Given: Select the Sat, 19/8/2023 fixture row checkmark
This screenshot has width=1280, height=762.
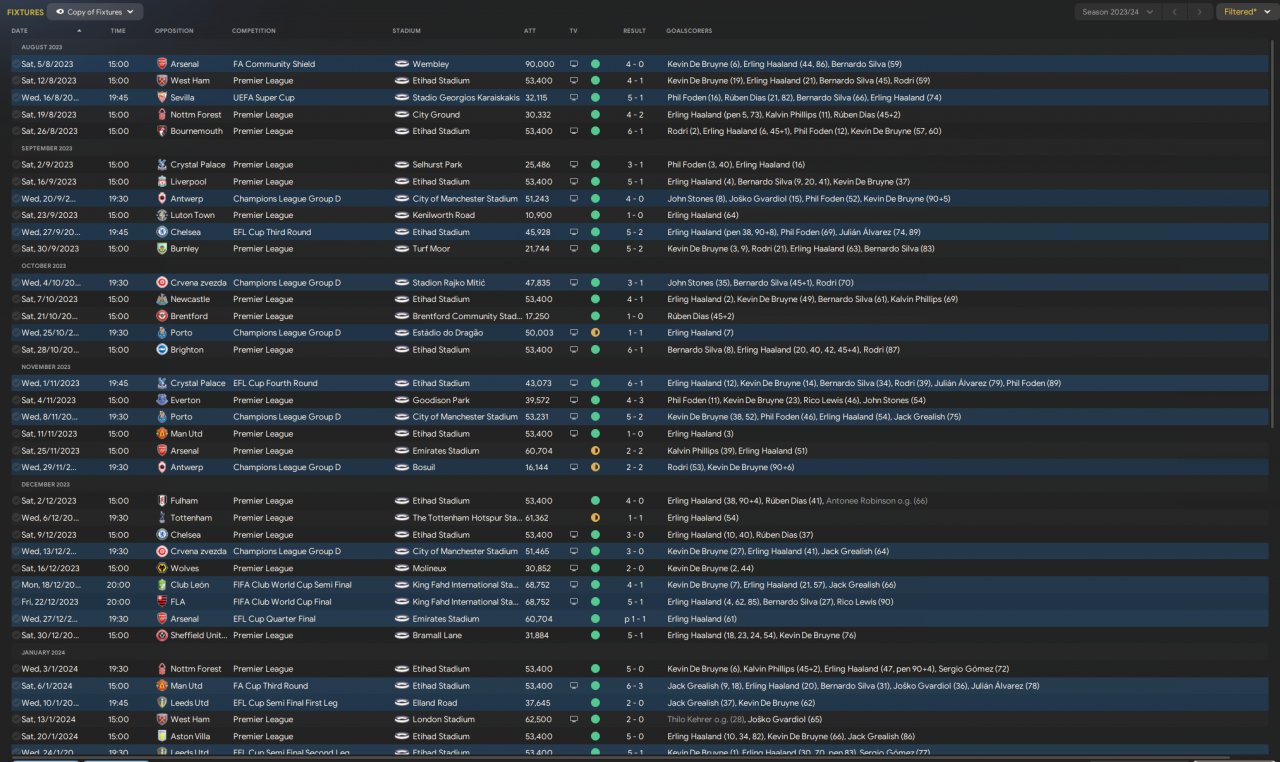Looking at the screenshot, I should (16, 115).
